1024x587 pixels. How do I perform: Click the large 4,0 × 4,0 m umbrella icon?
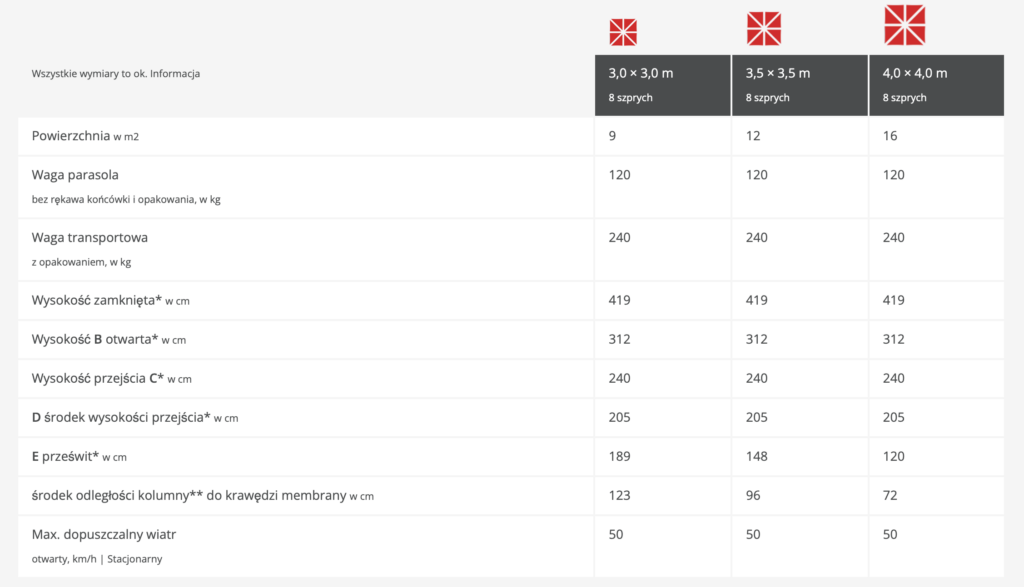[x=905, y=25]
